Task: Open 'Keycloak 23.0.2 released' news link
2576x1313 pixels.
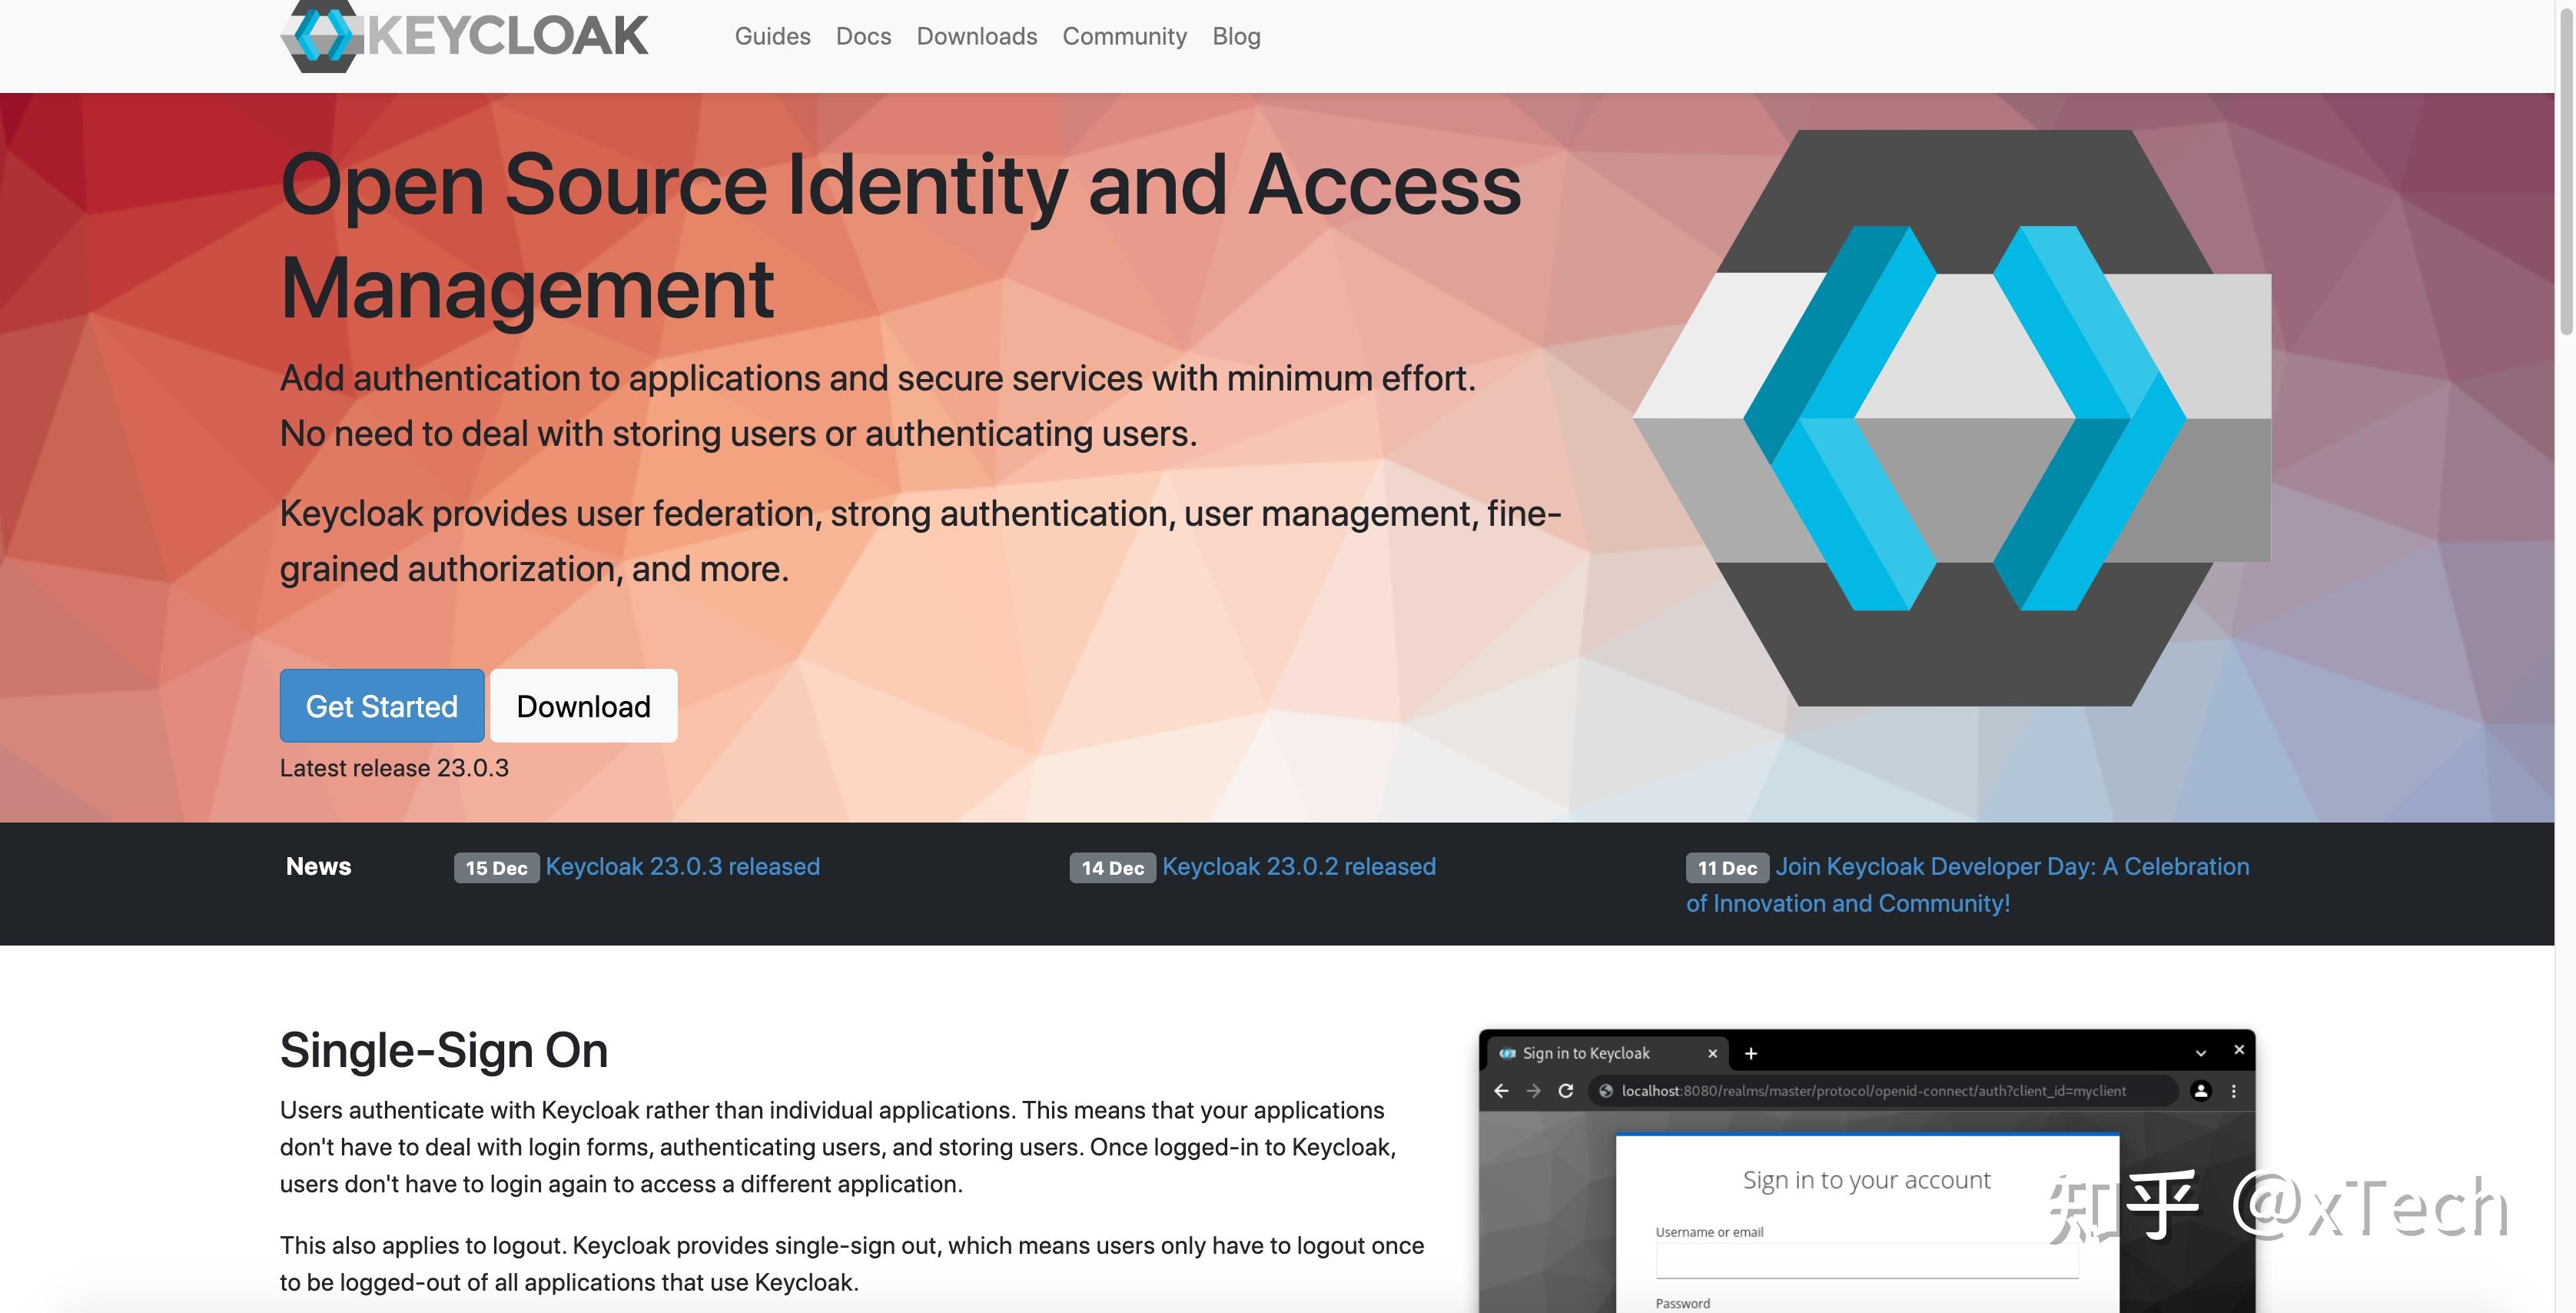Action: click(x=1298, y=866)
